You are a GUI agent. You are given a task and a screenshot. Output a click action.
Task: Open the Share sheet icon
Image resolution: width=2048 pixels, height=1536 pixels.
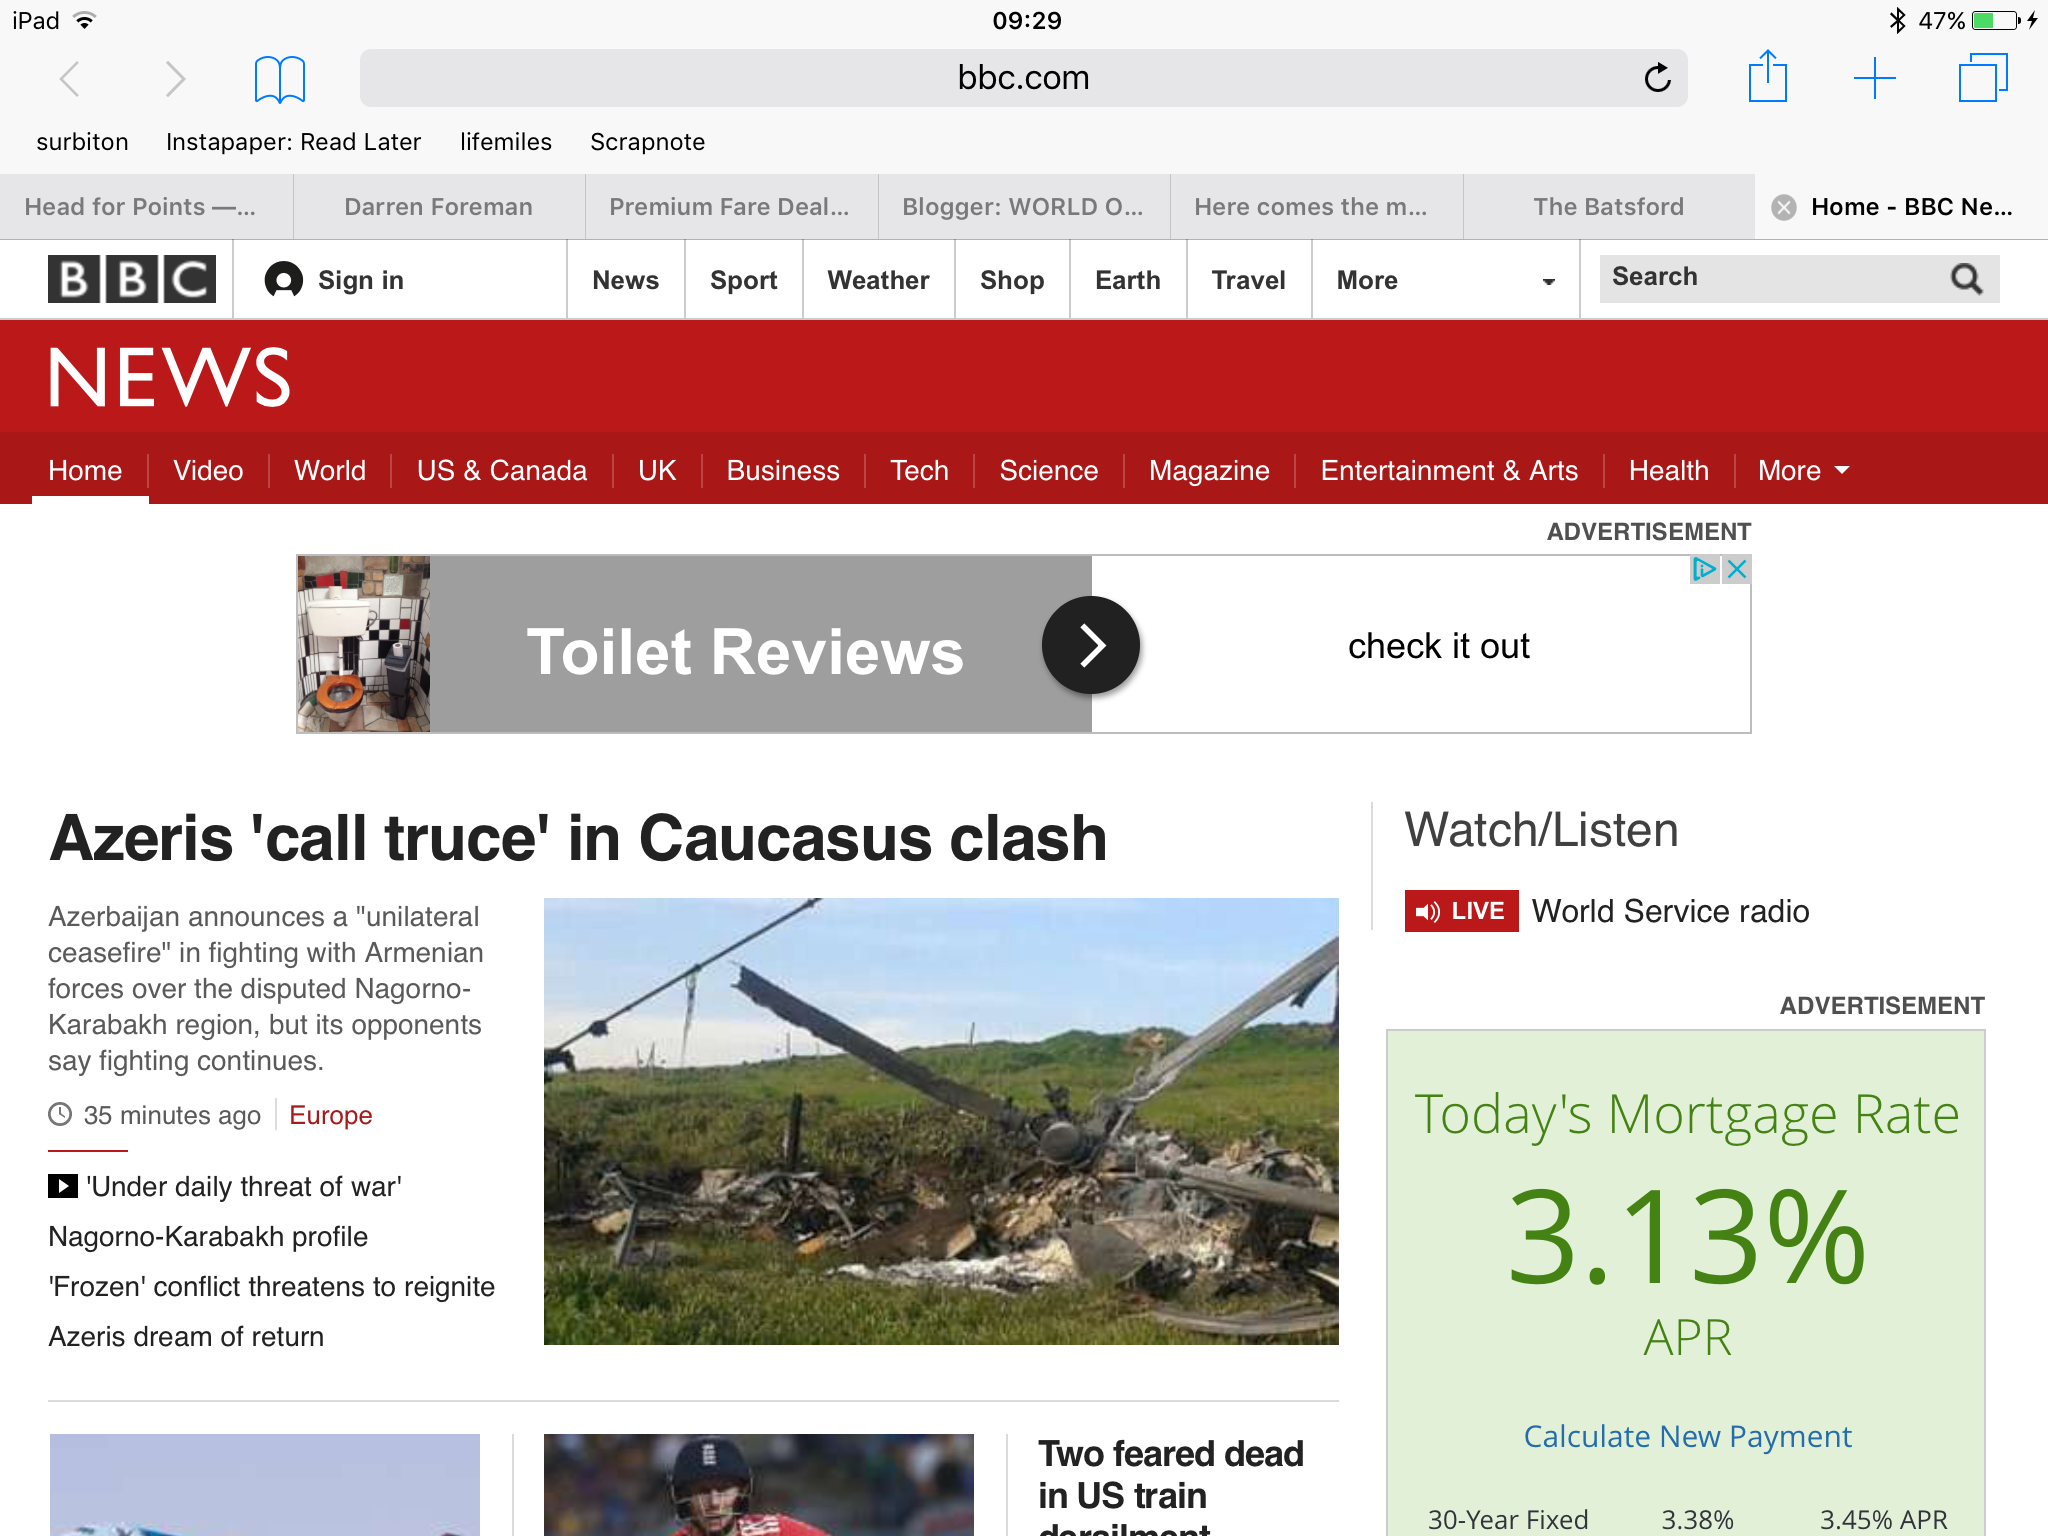coord(1767,77)
